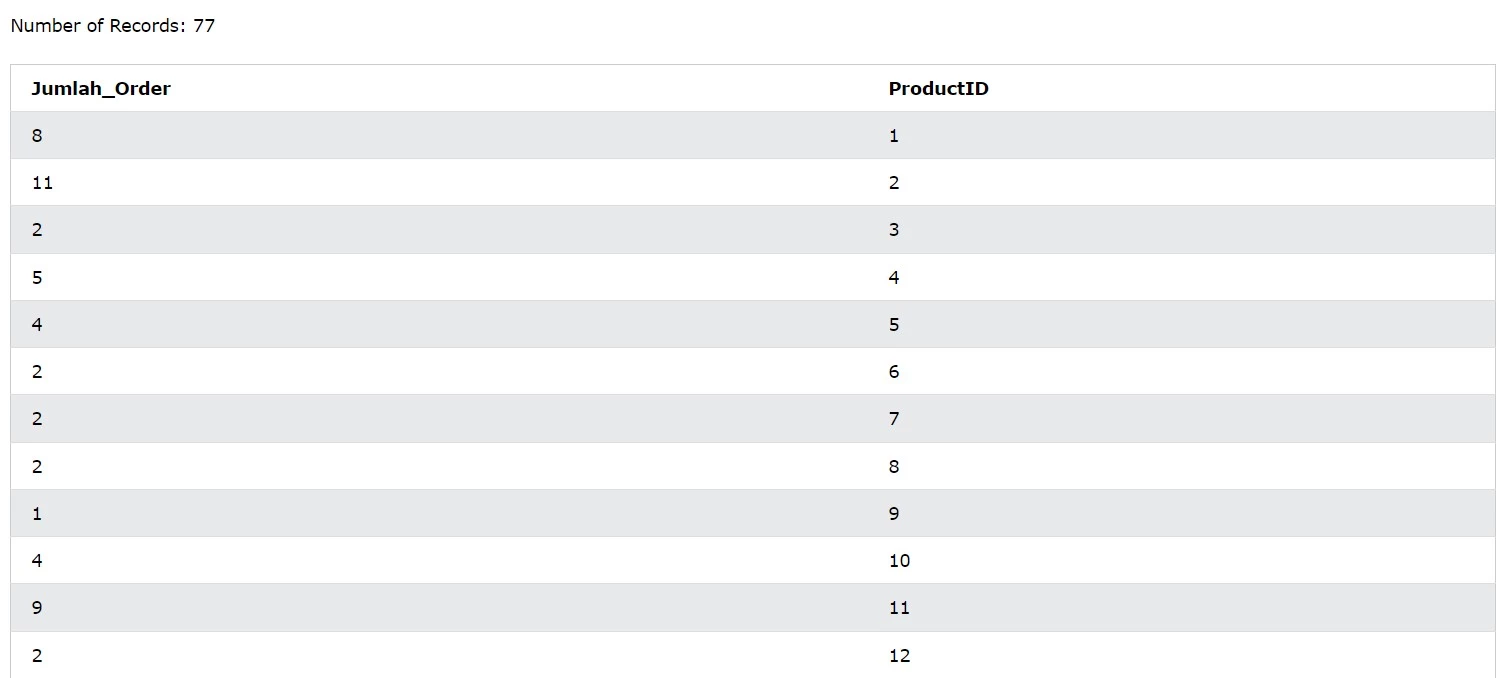The height and width of the screenshot is (678, 1497).
Task: Click the Jumlah_Order column header
Action: click(x=101, y=89)
